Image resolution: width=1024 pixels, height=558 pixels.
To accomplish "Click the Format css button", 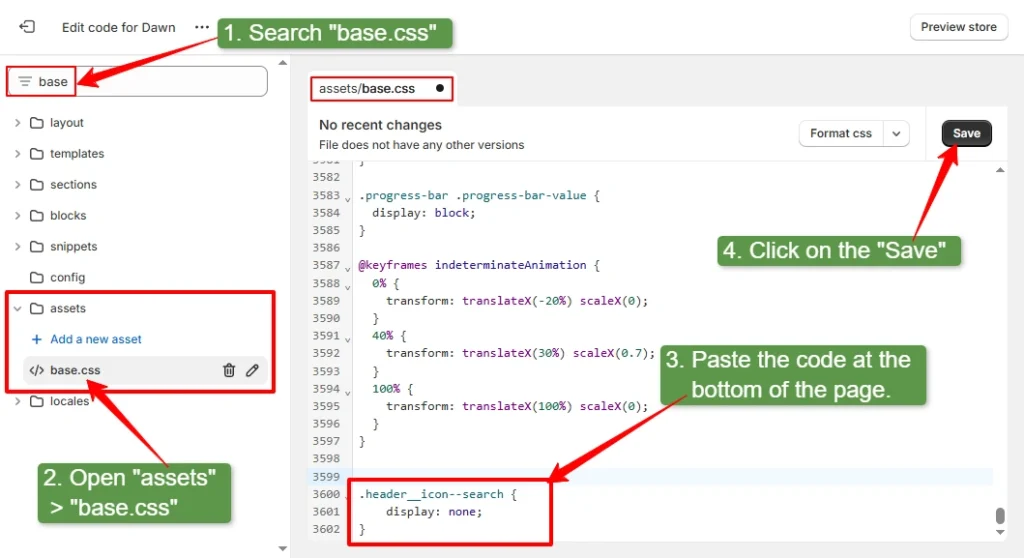I will (840, 133).
